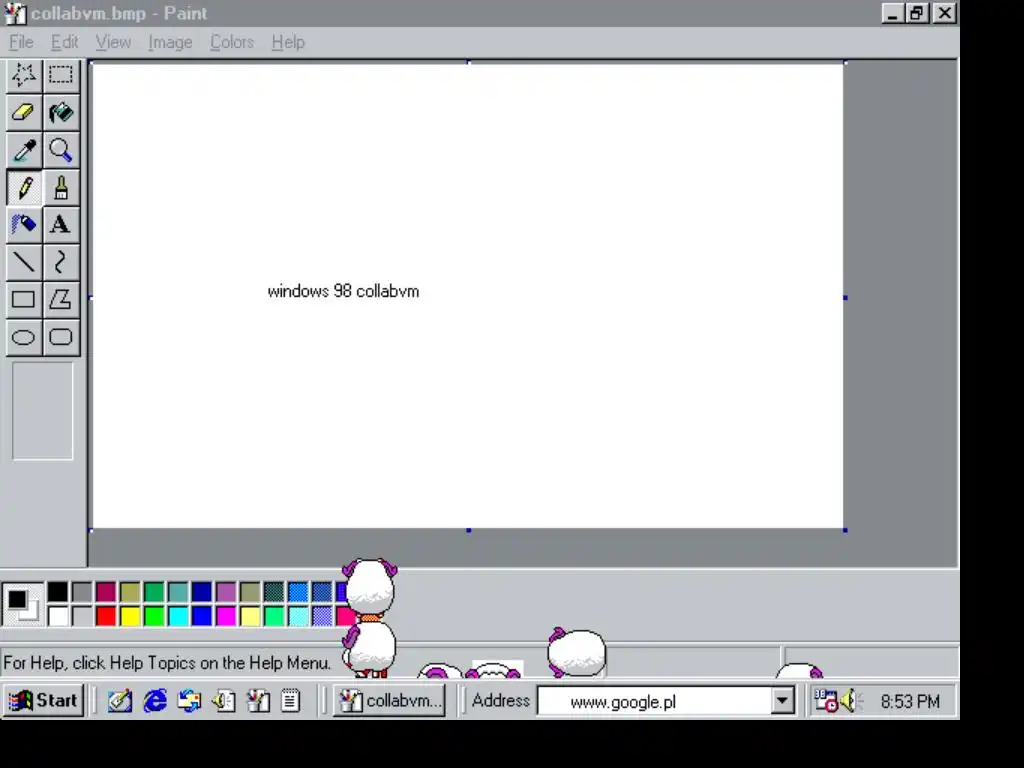Image resolution: width=1024 pixels, height=768 pixels.
Task: Open Outlook Express from Quick Launch
Action: (189, 701)
